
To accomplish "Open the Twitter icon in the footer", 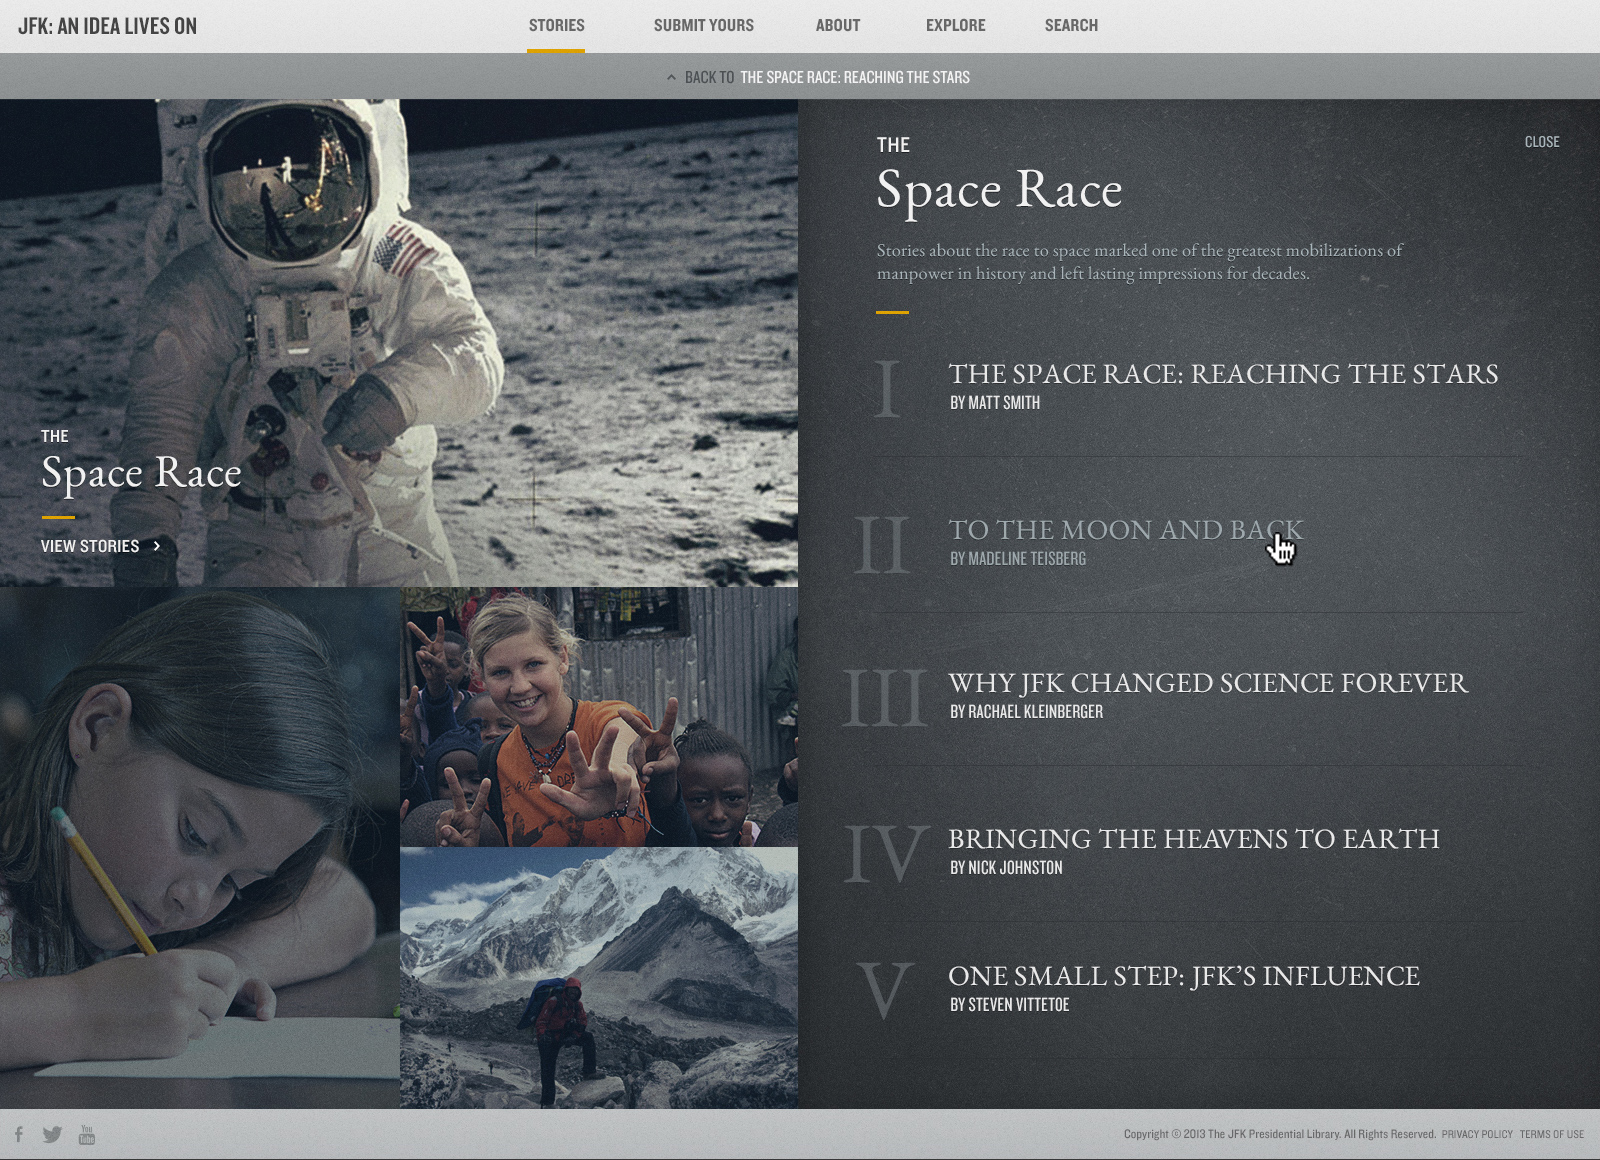I will coord(55,1134).
